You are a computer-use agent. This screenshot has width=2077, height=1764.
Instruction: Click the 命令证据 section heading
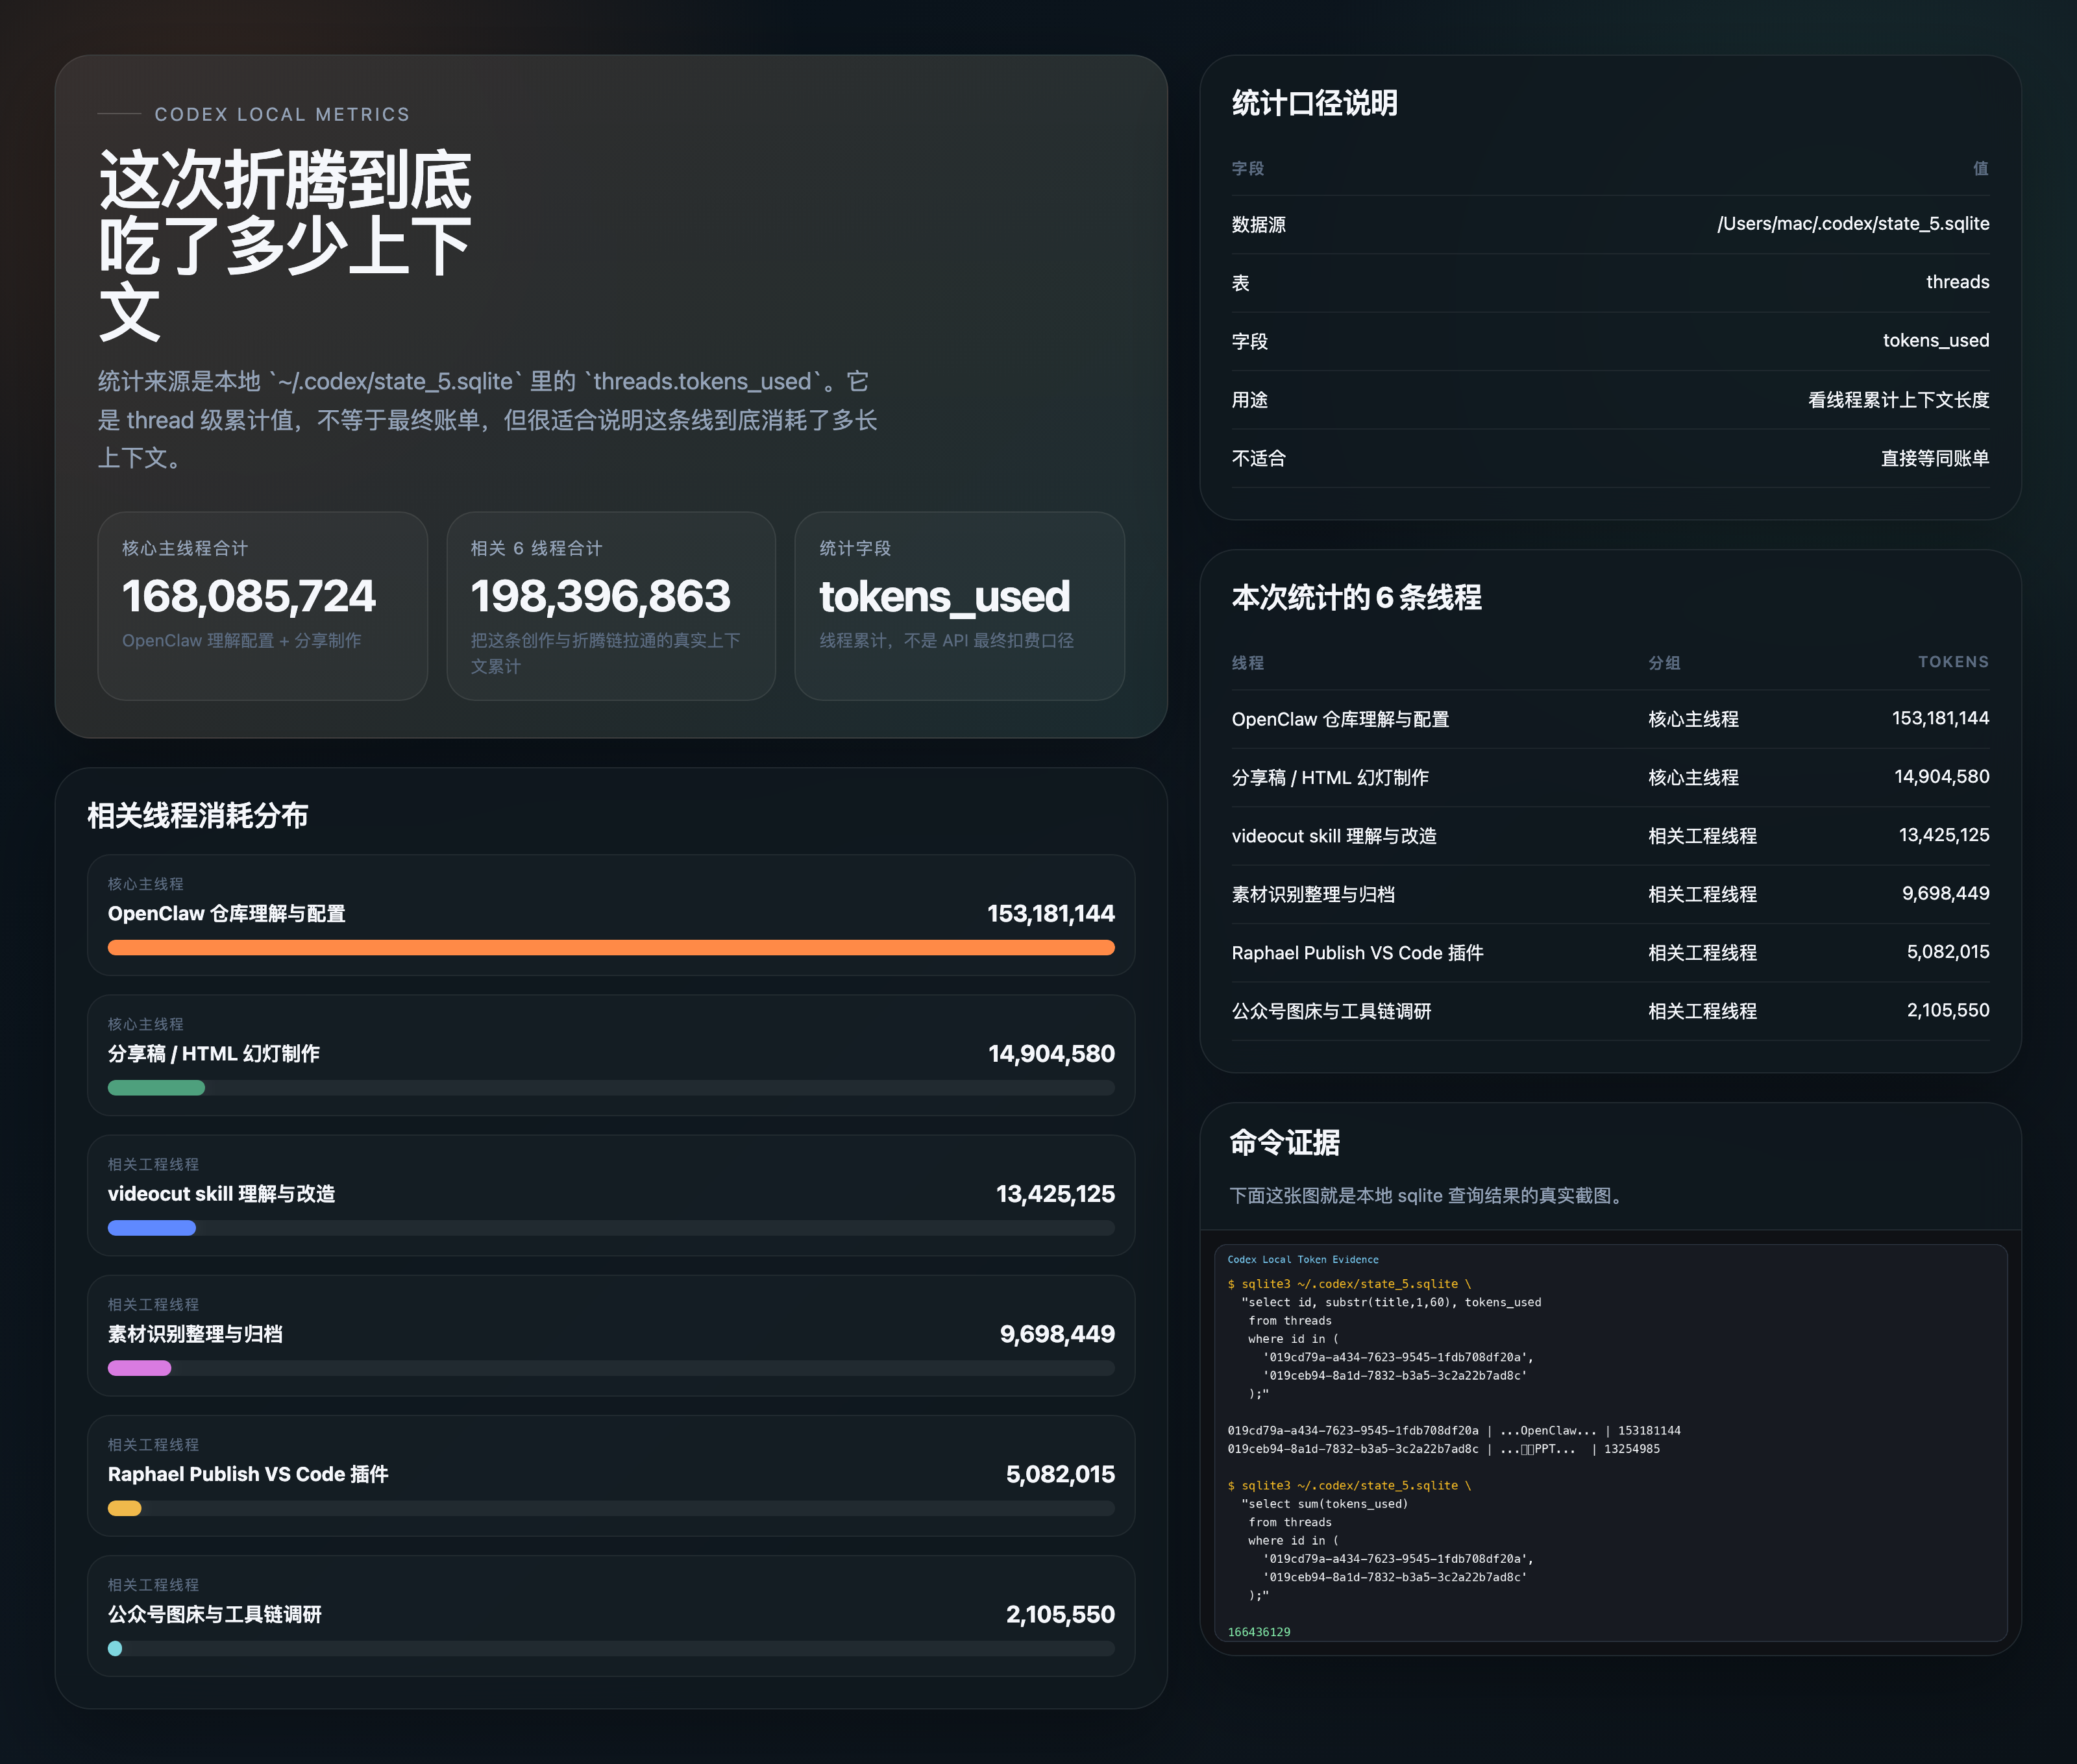pyautogui.click(x=1284, y=1143)
